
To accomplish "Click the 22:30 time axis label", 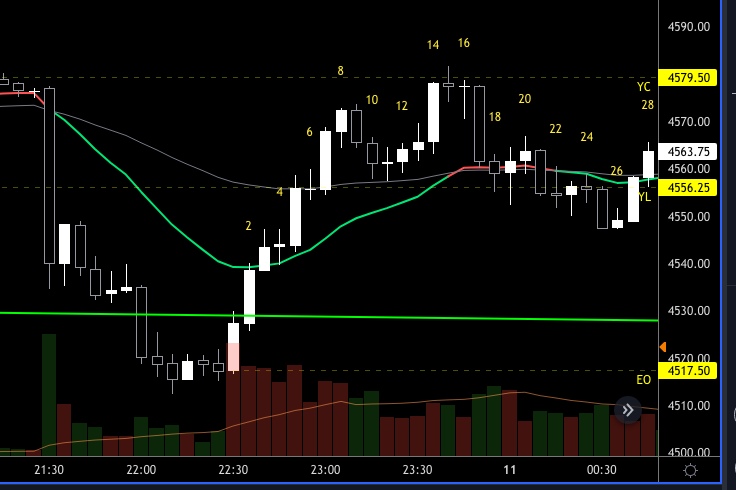I will click(233, 470).
